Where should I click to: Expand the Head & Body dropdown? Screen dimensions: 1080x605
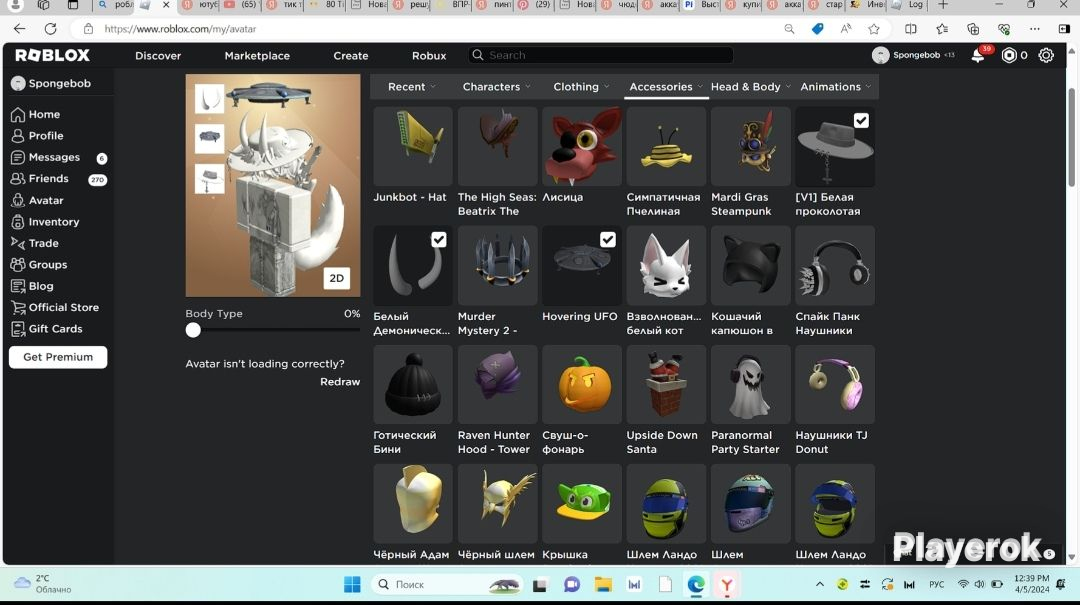[x=751, y=87]
